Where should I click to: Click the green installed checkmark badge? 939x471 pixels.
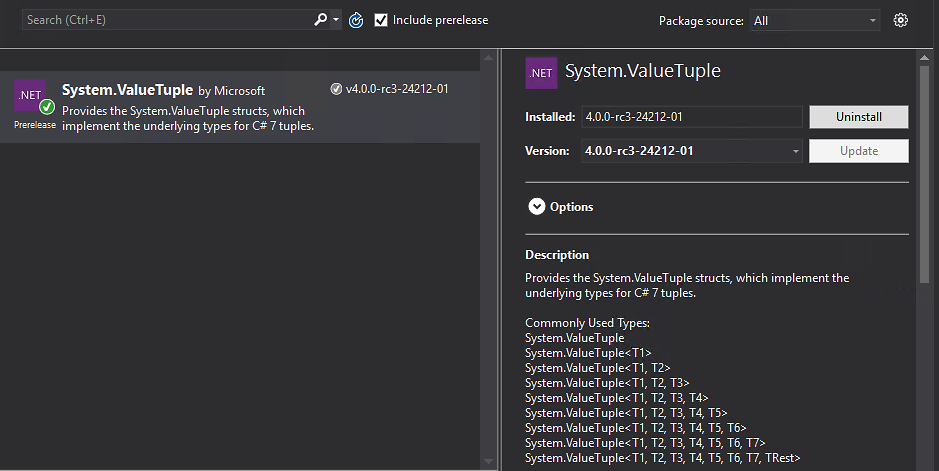(47, 107)
